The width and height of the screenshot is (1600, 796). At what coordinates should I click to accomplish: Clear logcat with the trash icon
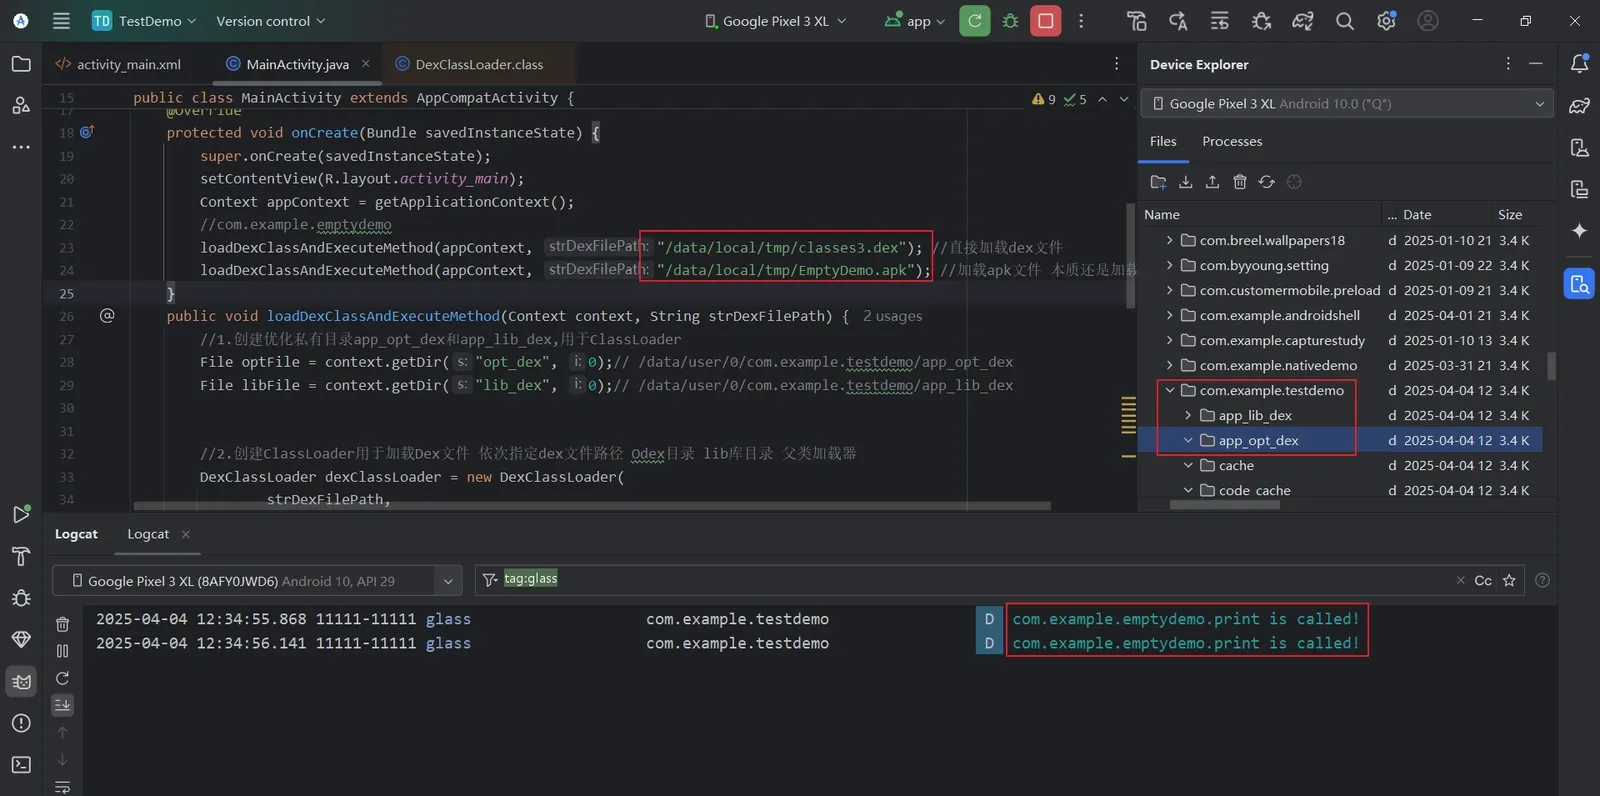click(x=62, y=624)
